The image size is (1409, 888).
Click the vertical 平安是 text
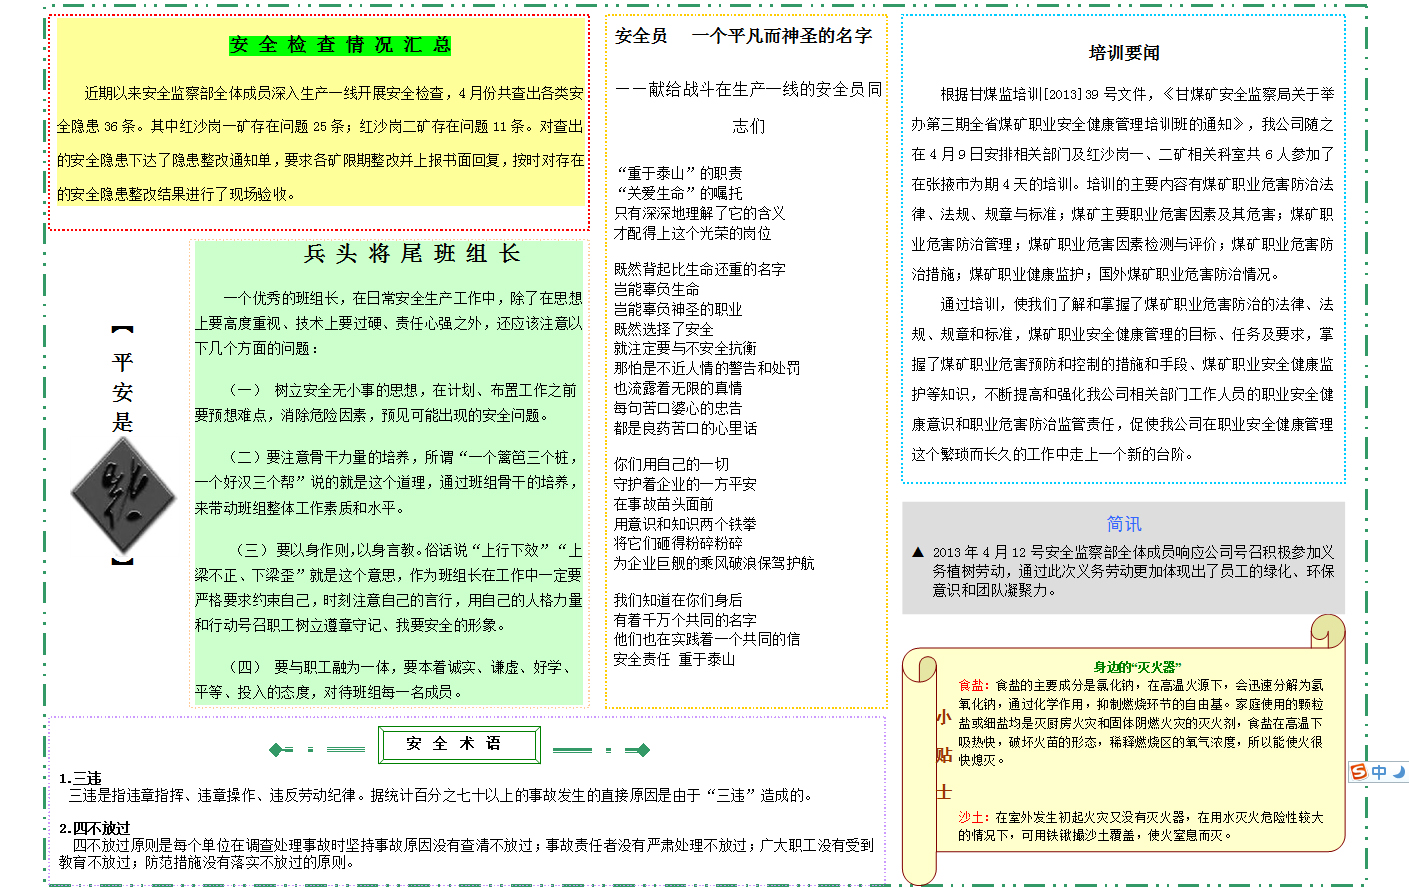(123, 391)
